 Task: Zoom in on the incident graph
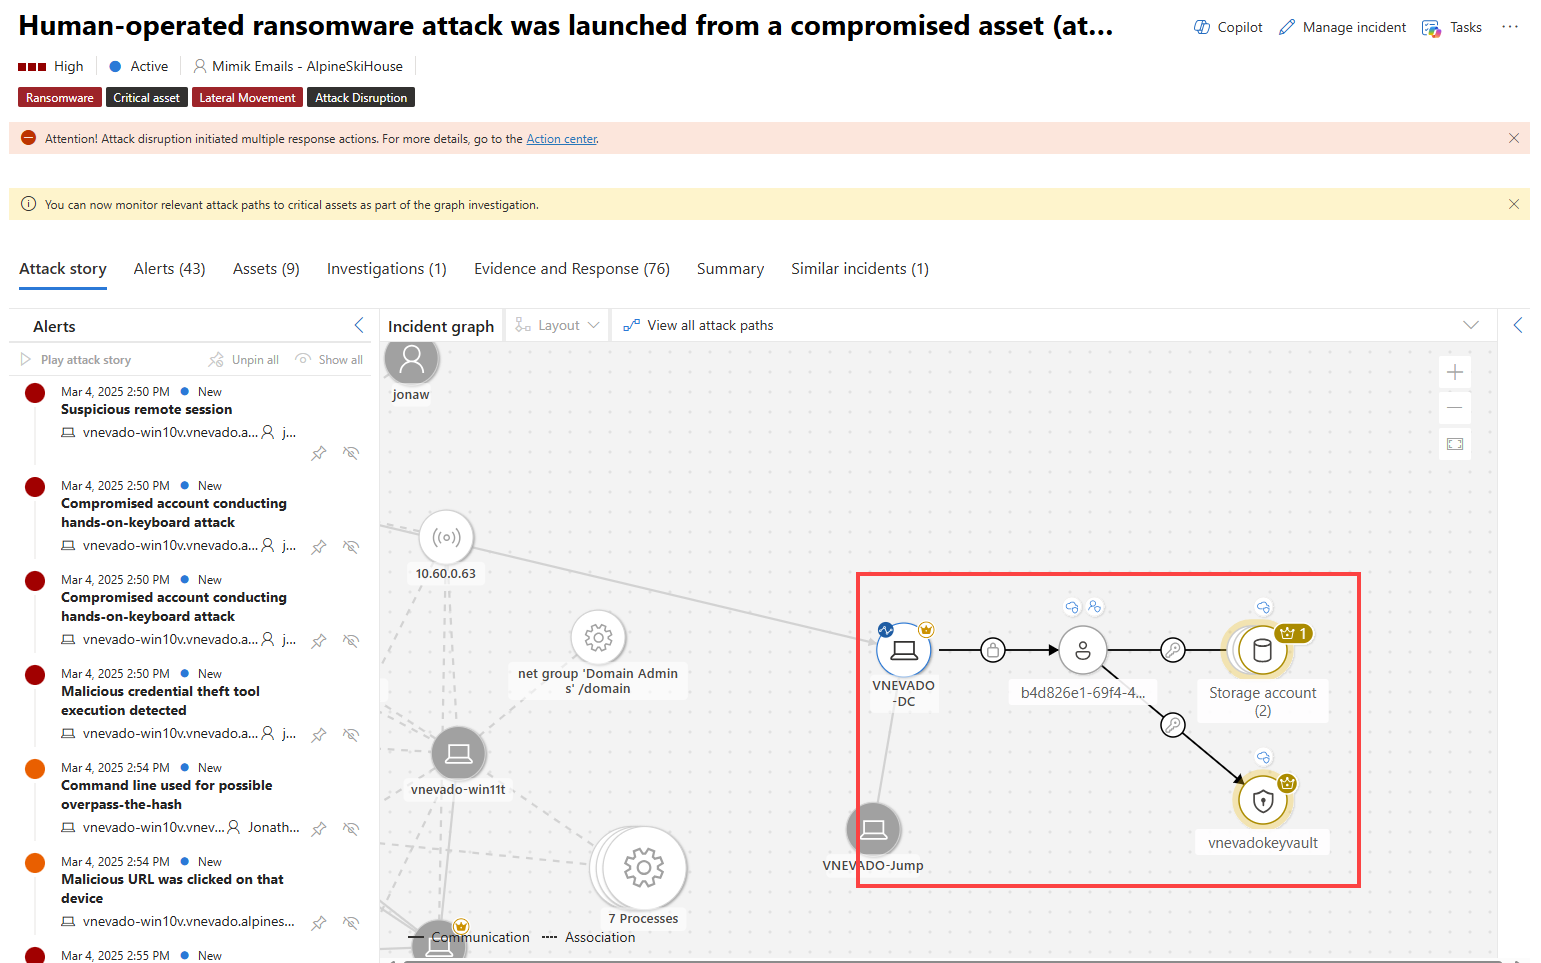(1455, 372)
